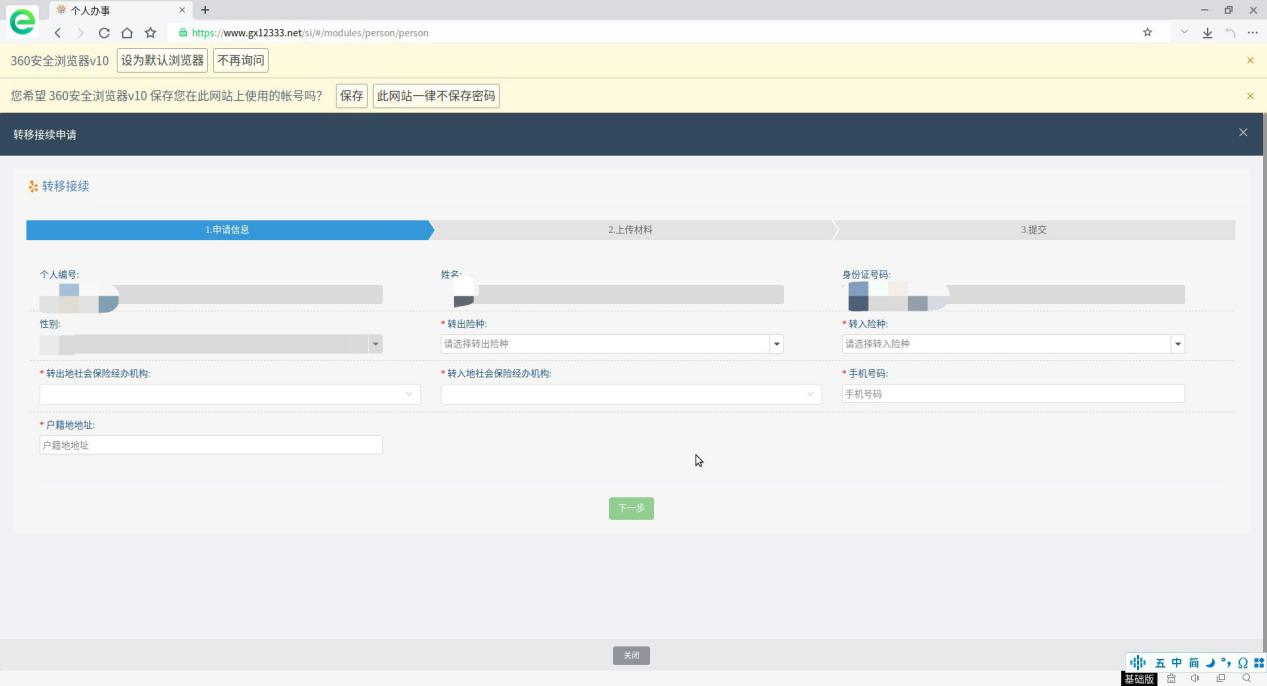Click the Omega symbol icon in IME bar
1267x686 pixels.
[1242, 663]
